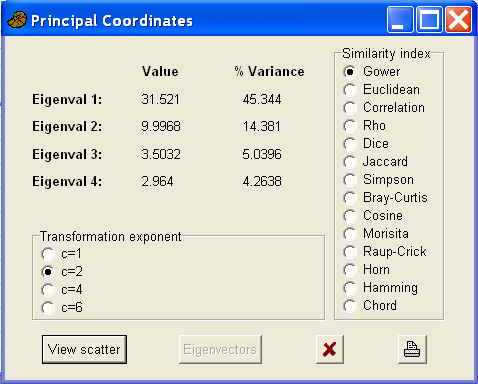Click variance percentage 45.344
The image size is (478, 384).
click(262, 99)
